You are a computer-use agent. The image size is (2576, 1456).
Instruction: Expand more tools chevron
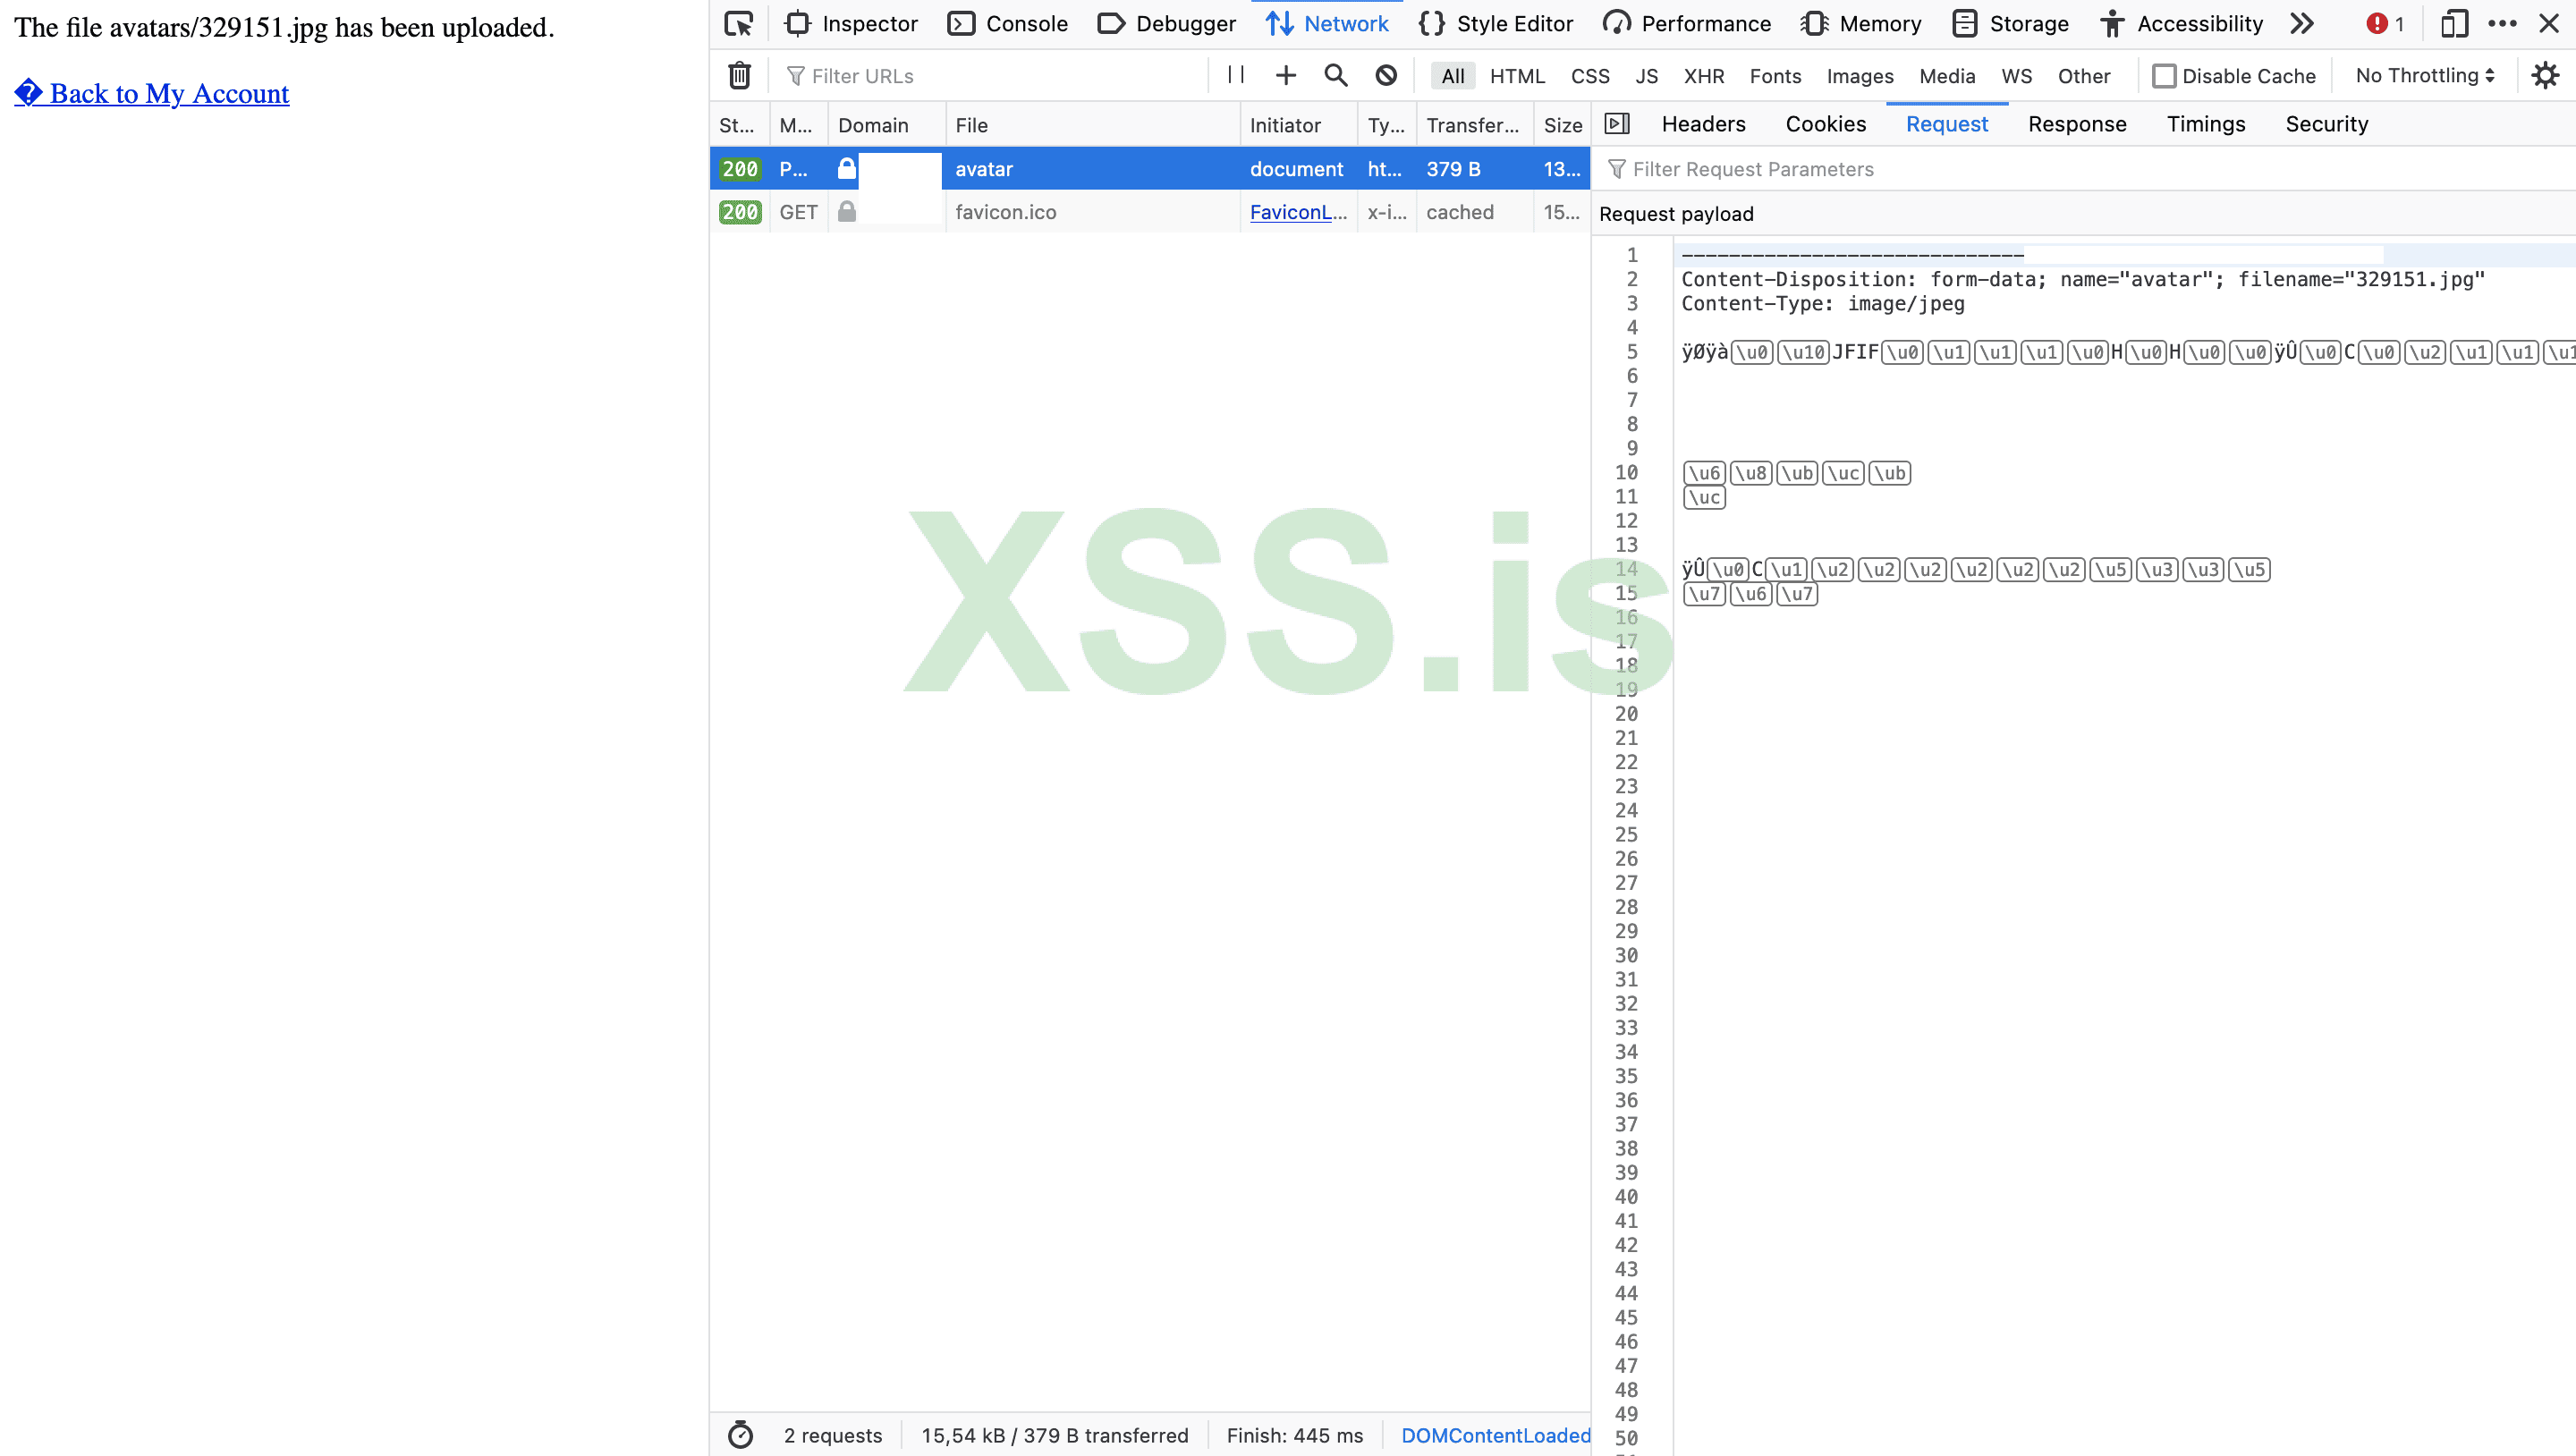(2302, 24)
